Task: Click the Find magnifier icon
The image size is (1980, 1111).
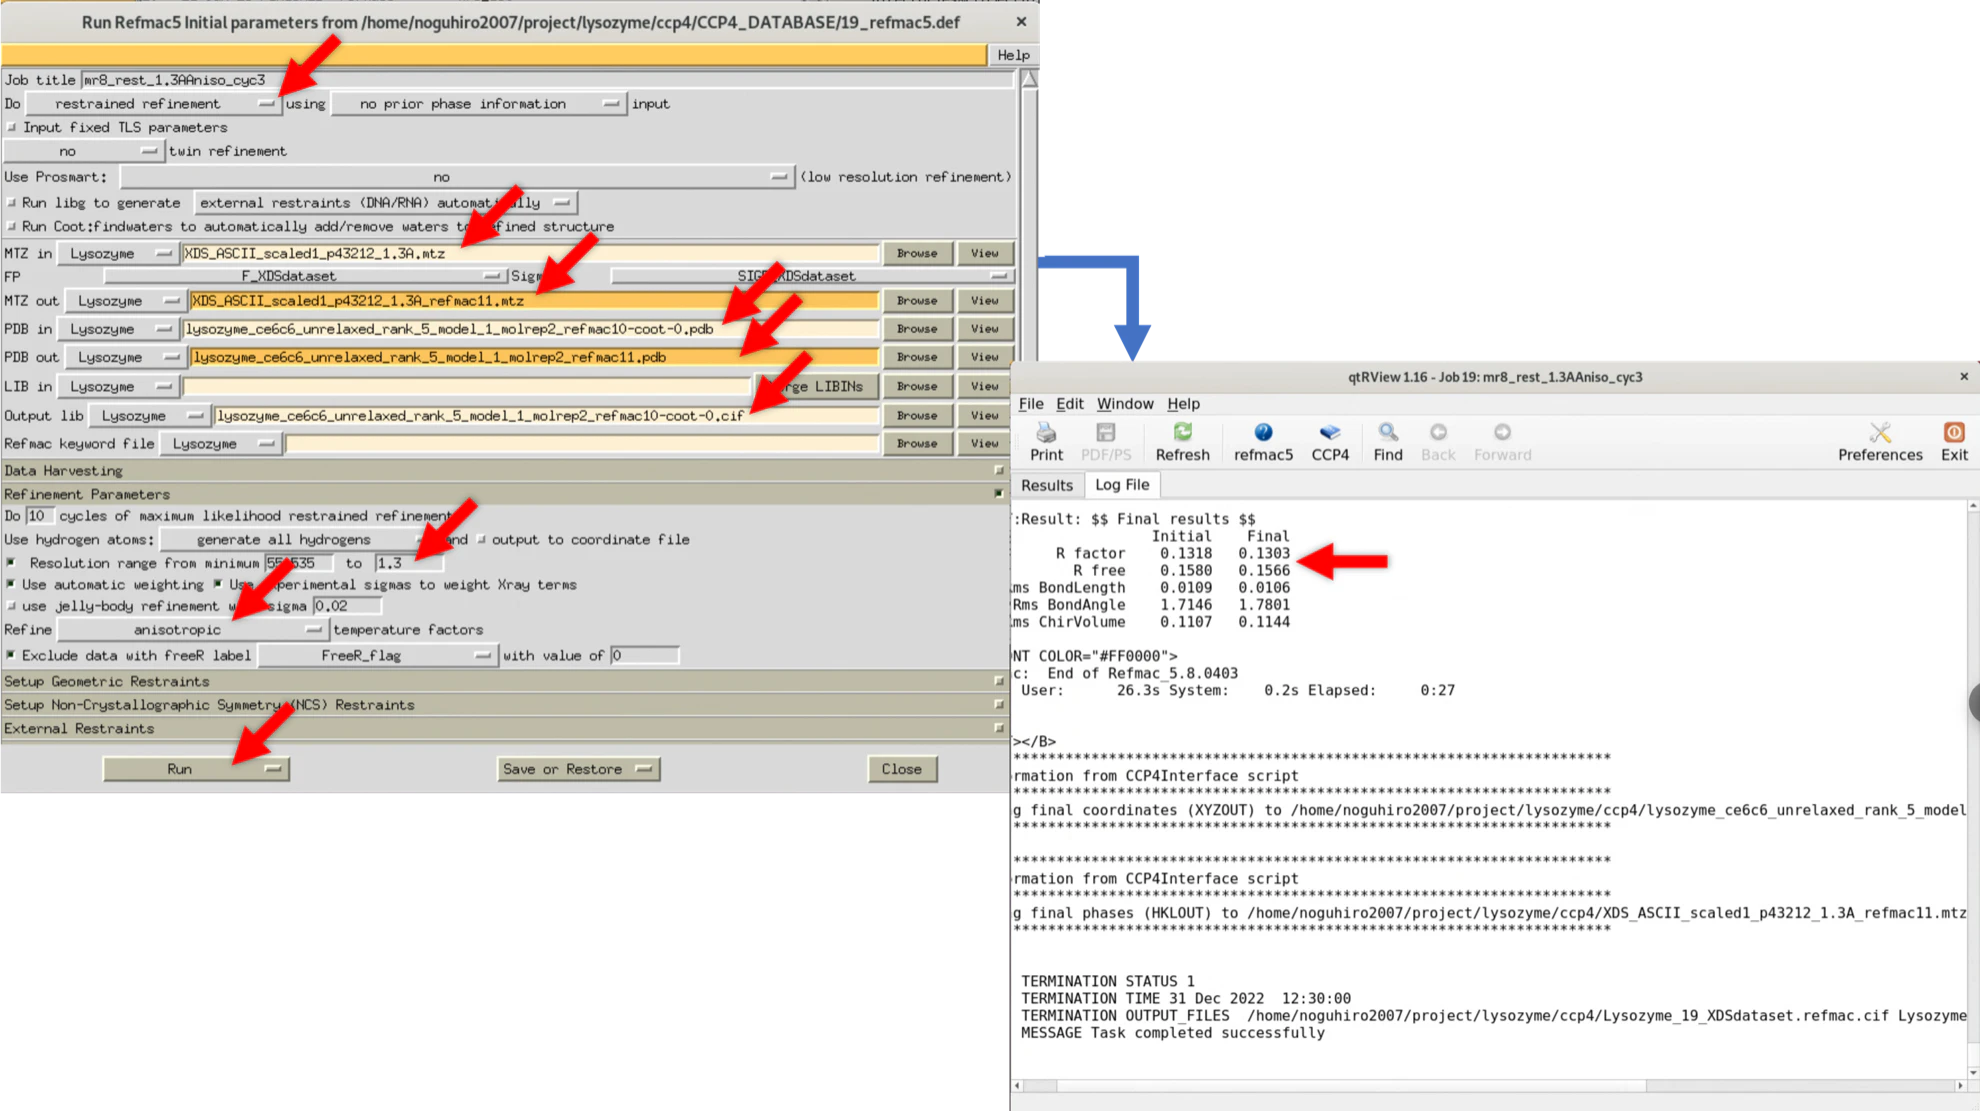Action: click(x=1388, y=441)
